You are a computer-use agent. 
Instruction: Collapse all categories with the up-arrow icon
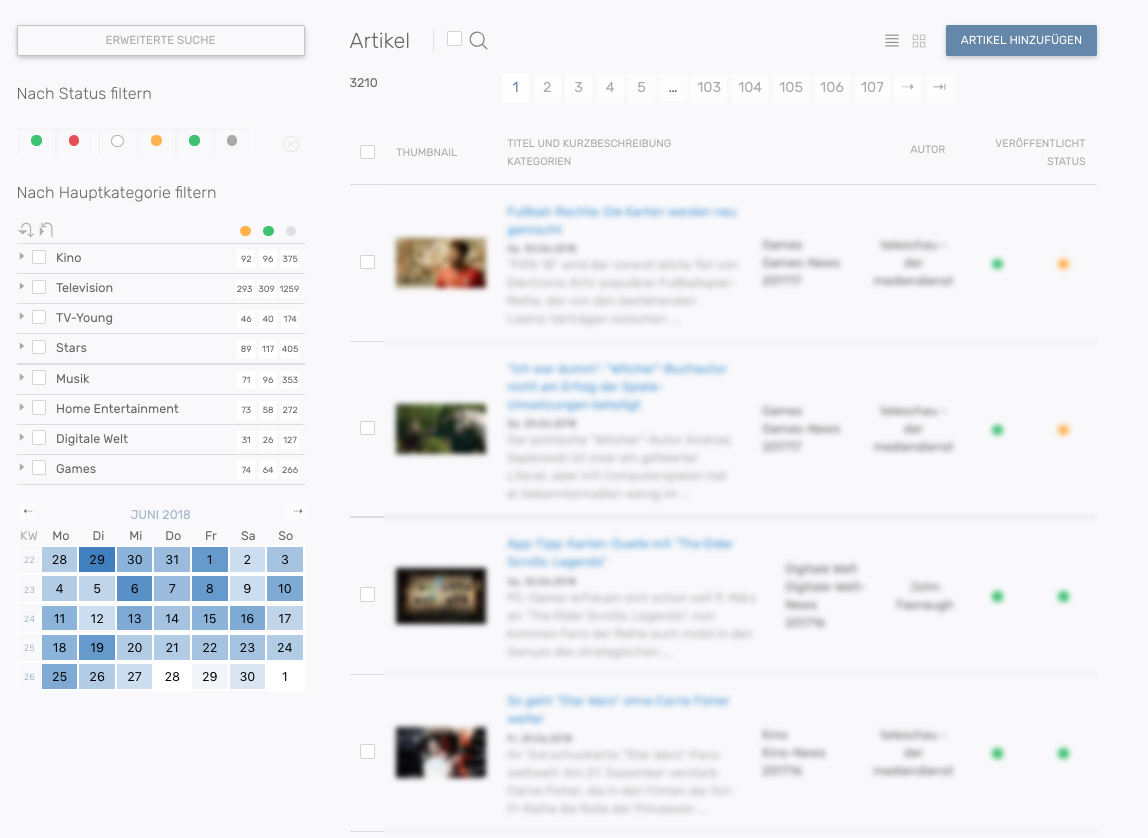[46, 230]
